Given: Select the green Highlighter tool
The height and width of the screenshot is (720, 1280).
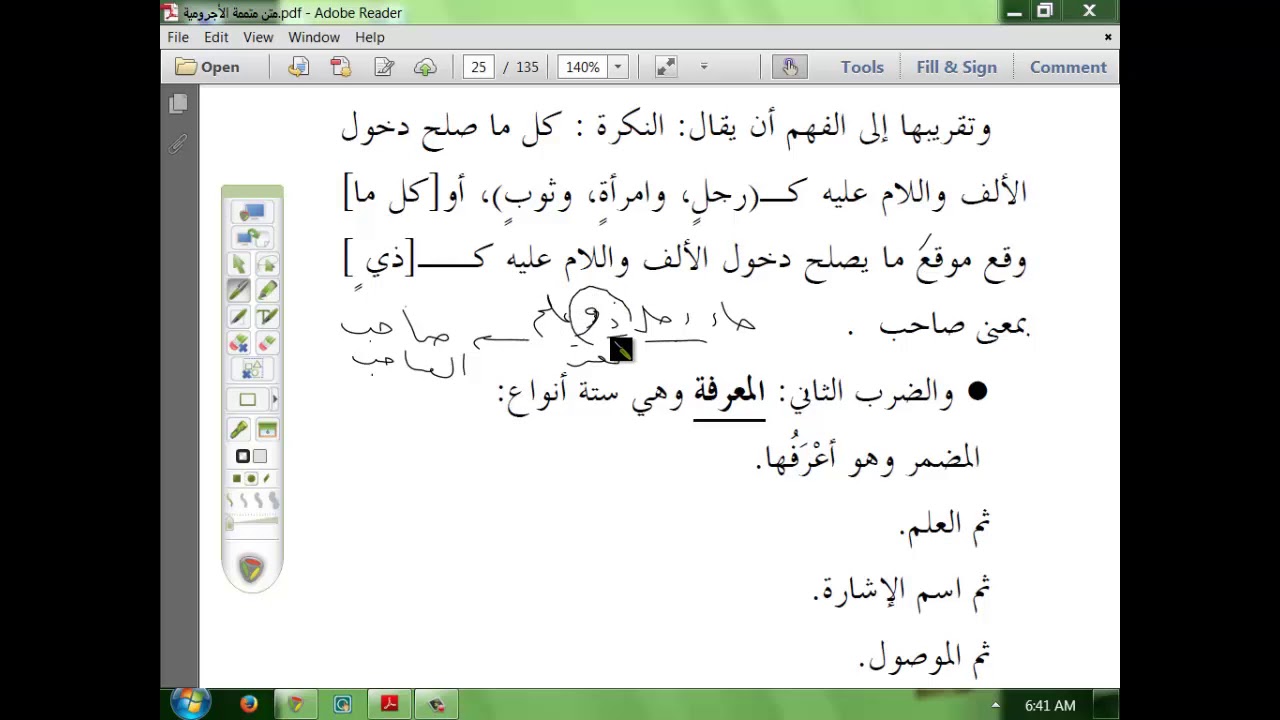Looking at the screenshot, I should click(266, 291).
